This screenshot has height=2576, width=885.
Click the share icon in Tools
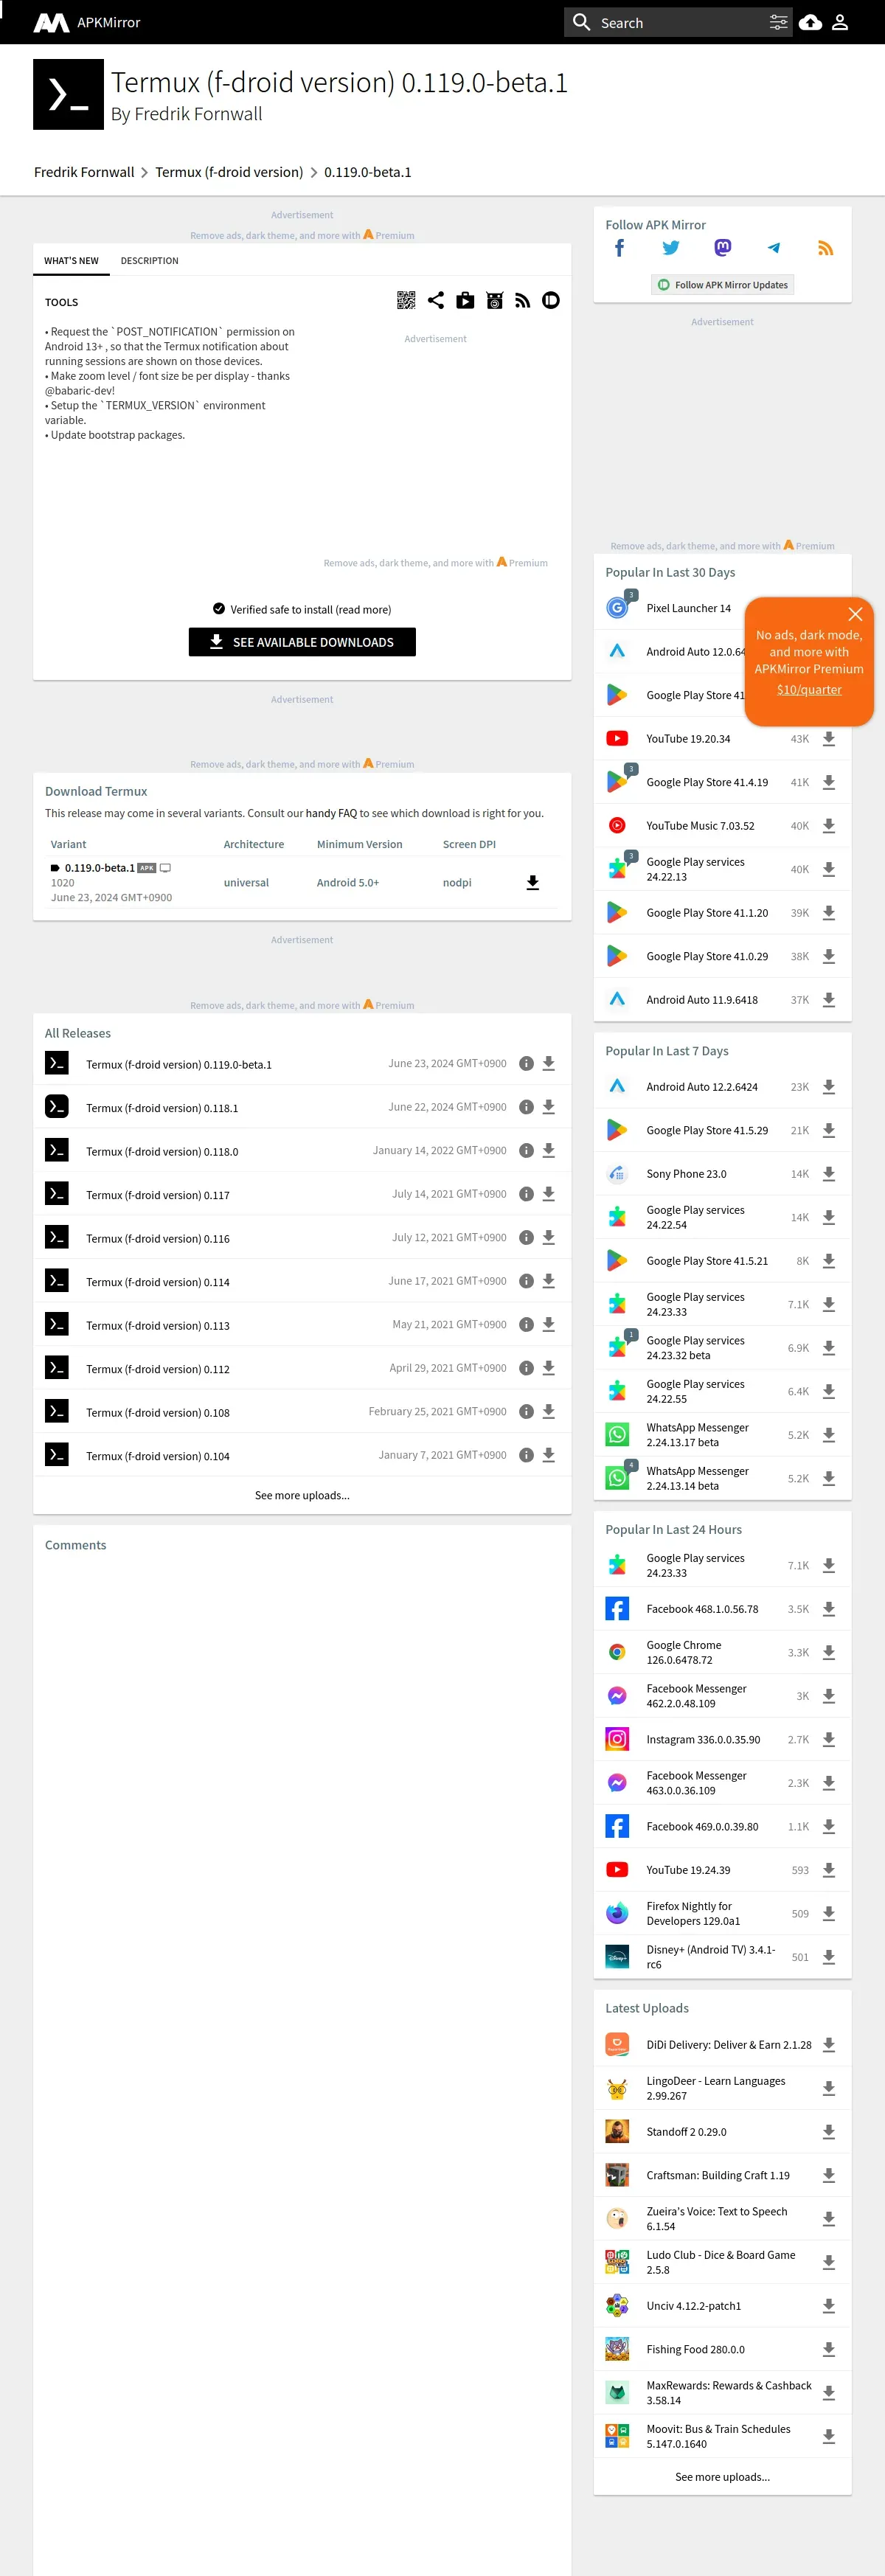pyautogui.click(x=436, y=300)
